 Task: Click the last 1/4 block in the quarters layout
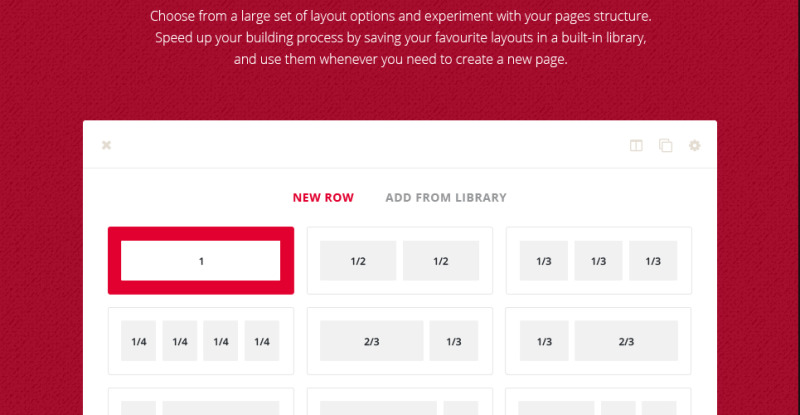(262, 341)
